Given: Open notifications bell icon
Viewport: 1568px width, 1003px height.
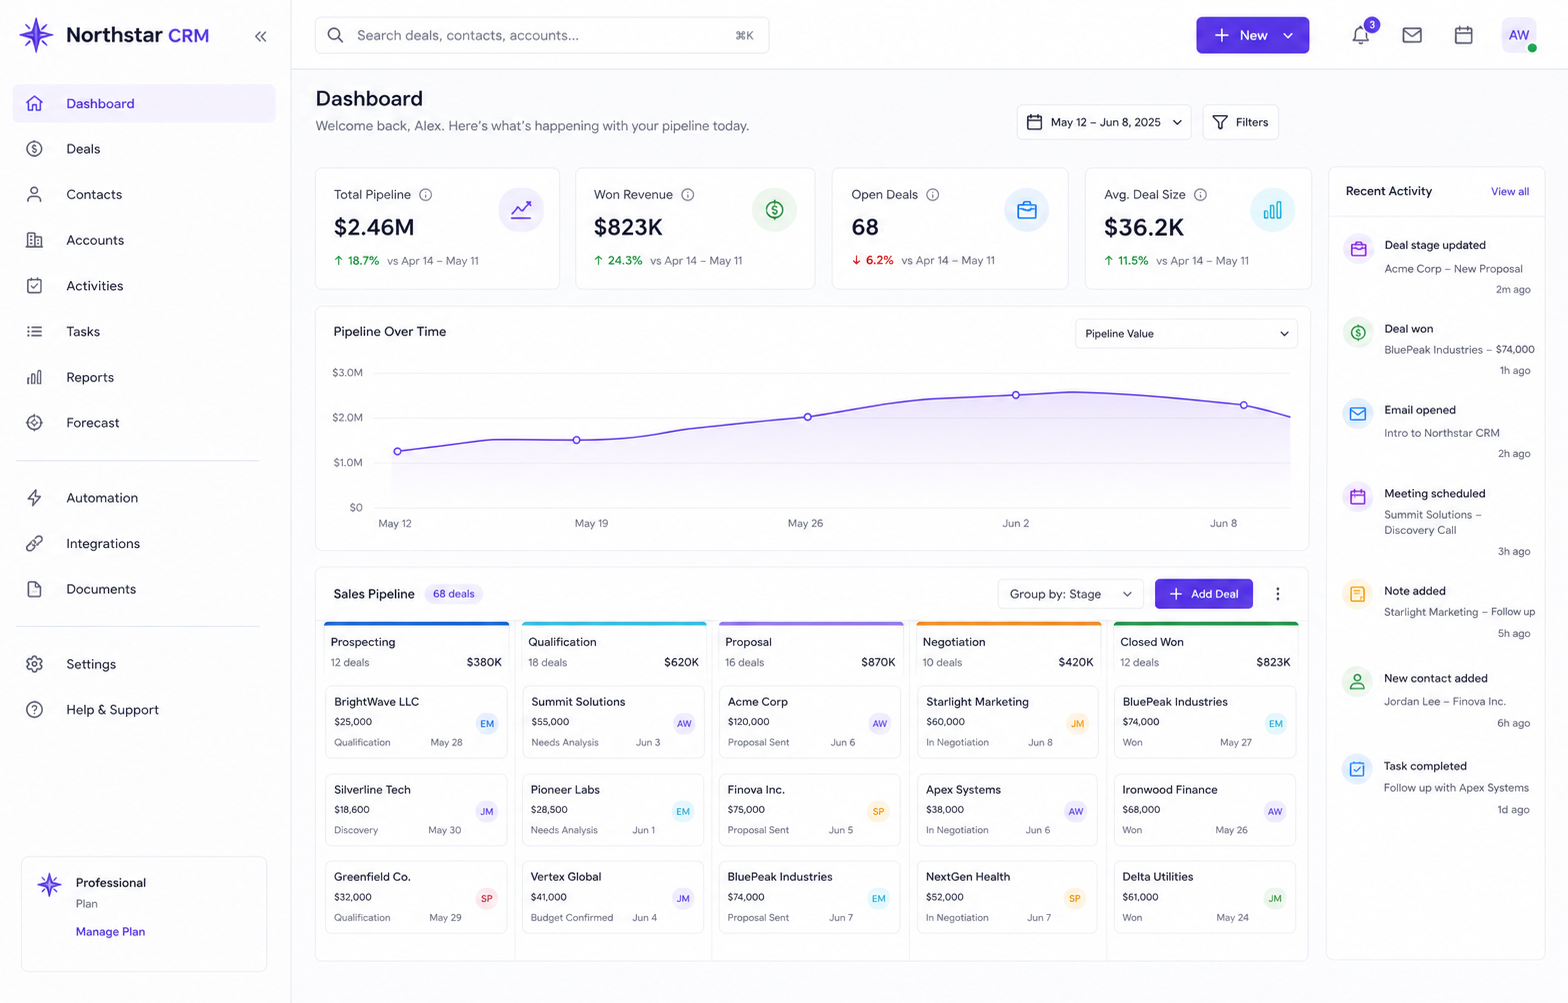Looking at the screenshot, I should tap(1361, 35).
